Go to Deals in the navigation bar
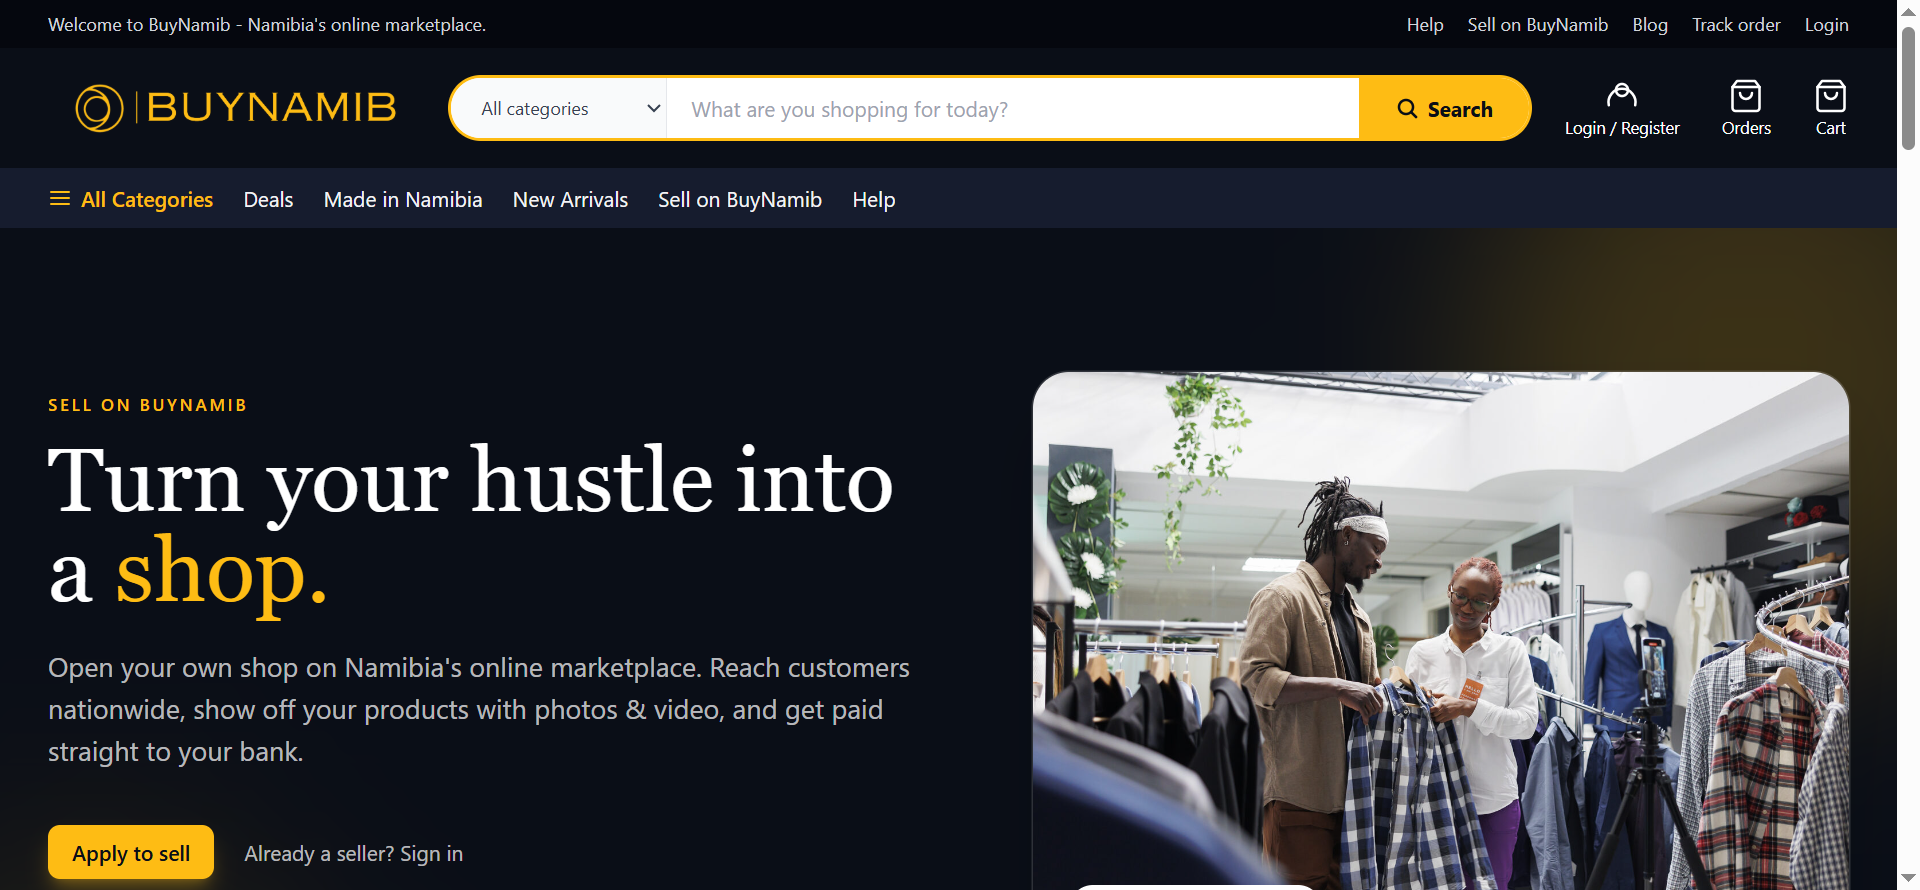The height and width of the screenshot is (890, 1920). (268, 200)
